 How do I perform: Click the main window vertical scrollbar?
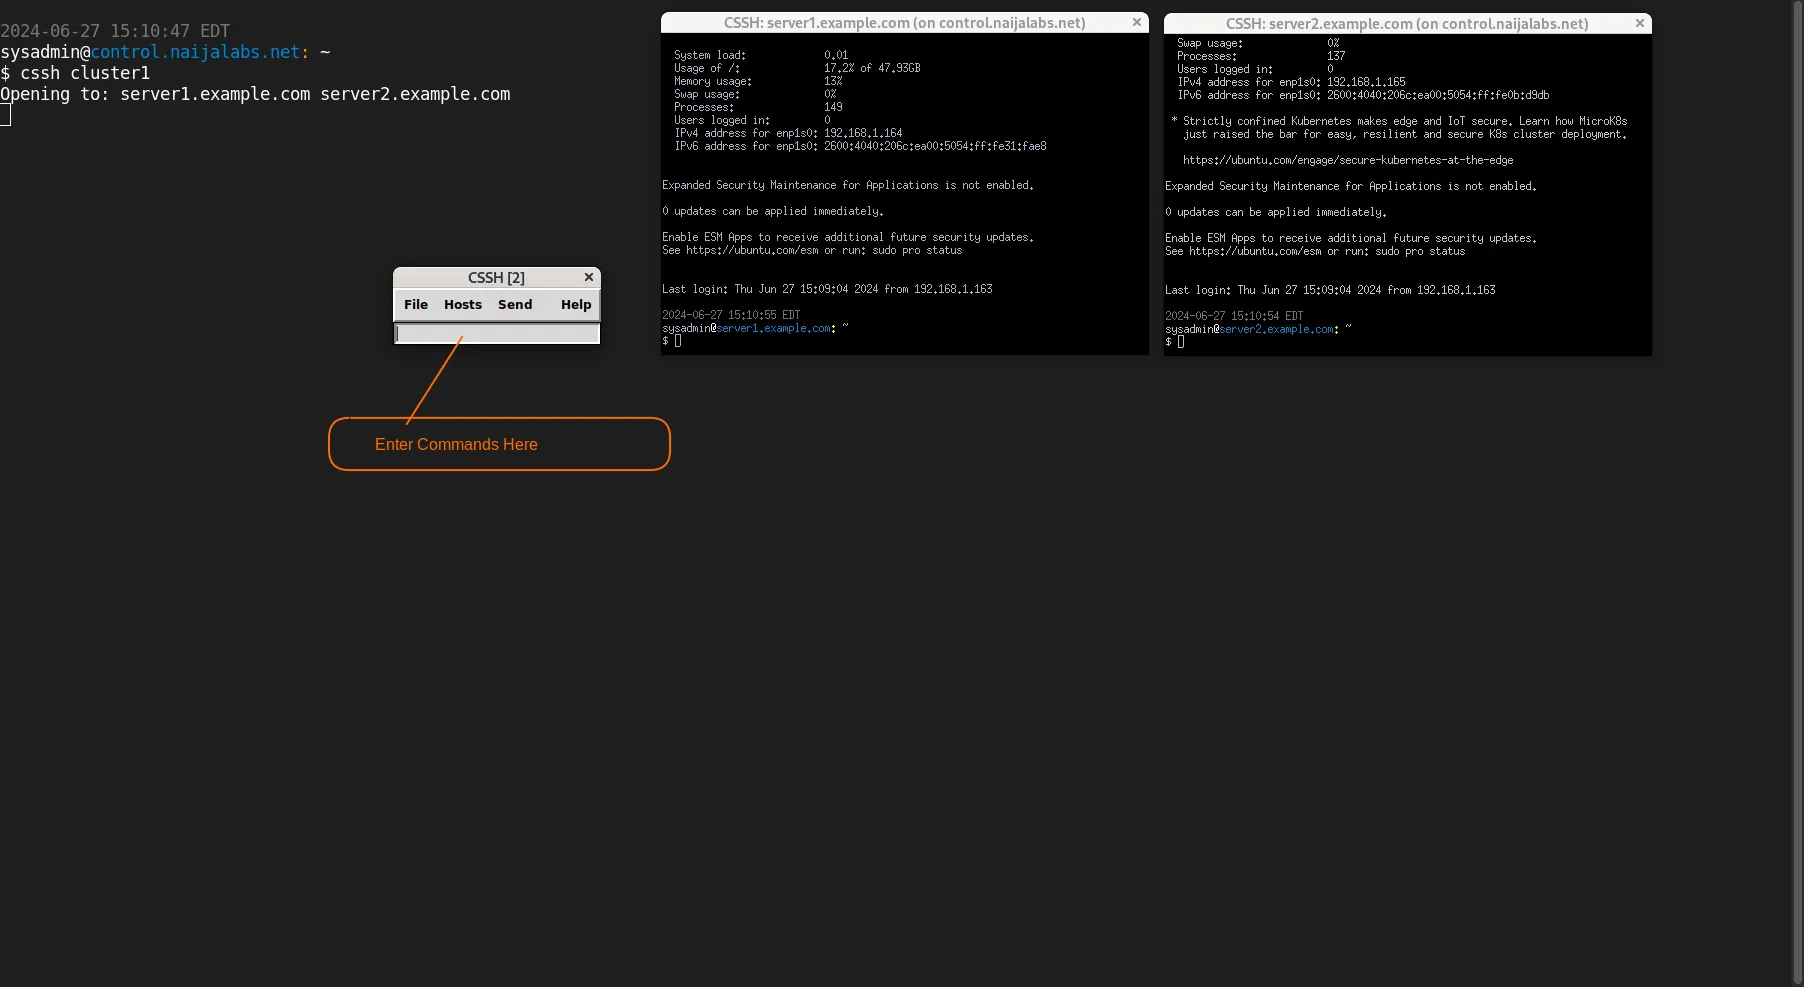pyautogui.click(x=1798, y=493)
